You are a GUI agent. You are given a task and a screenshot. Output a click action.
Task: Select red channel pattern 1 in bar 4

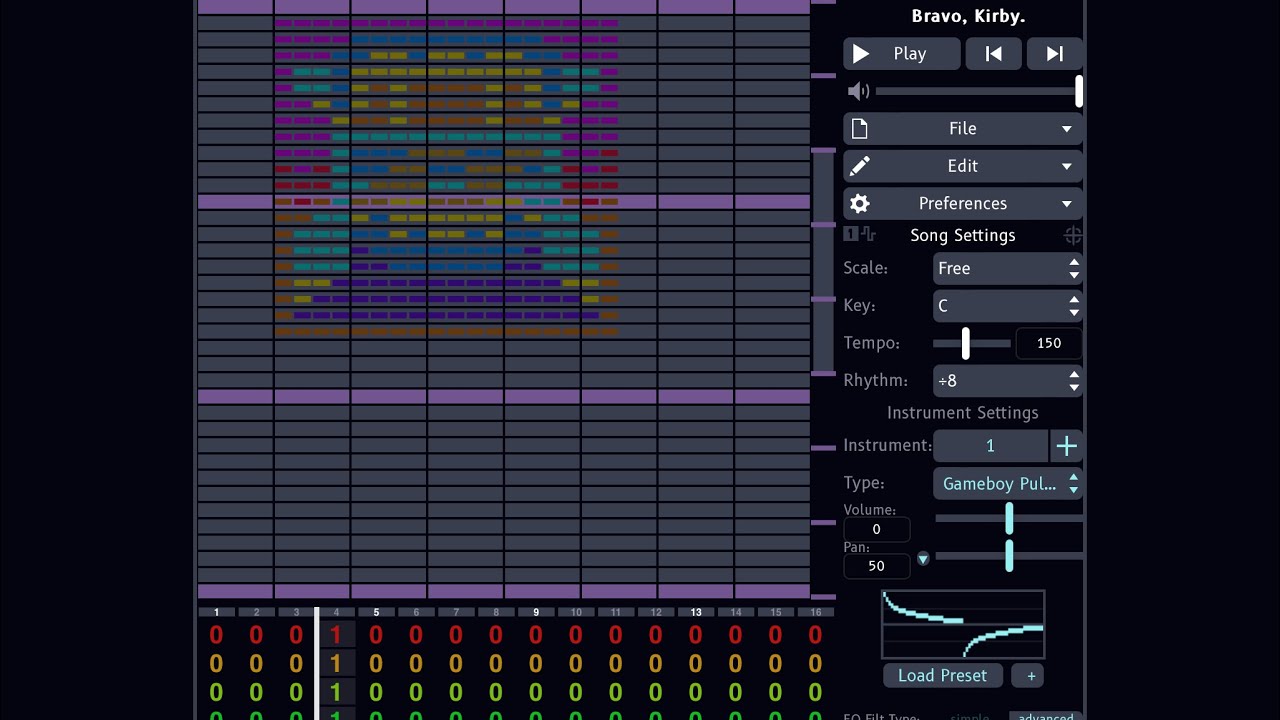[336, 635]
